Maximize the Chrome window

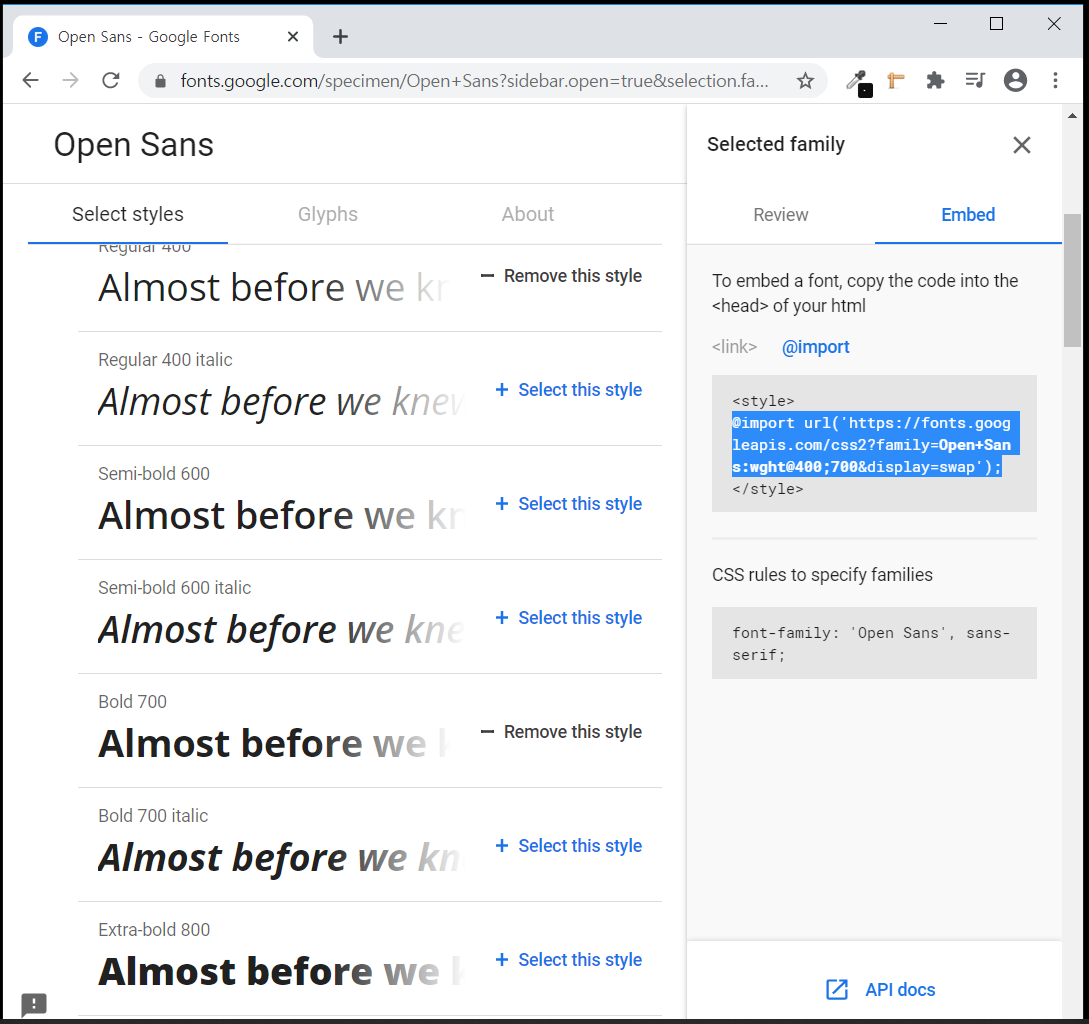pyautogui.click(x=996, y=24)
